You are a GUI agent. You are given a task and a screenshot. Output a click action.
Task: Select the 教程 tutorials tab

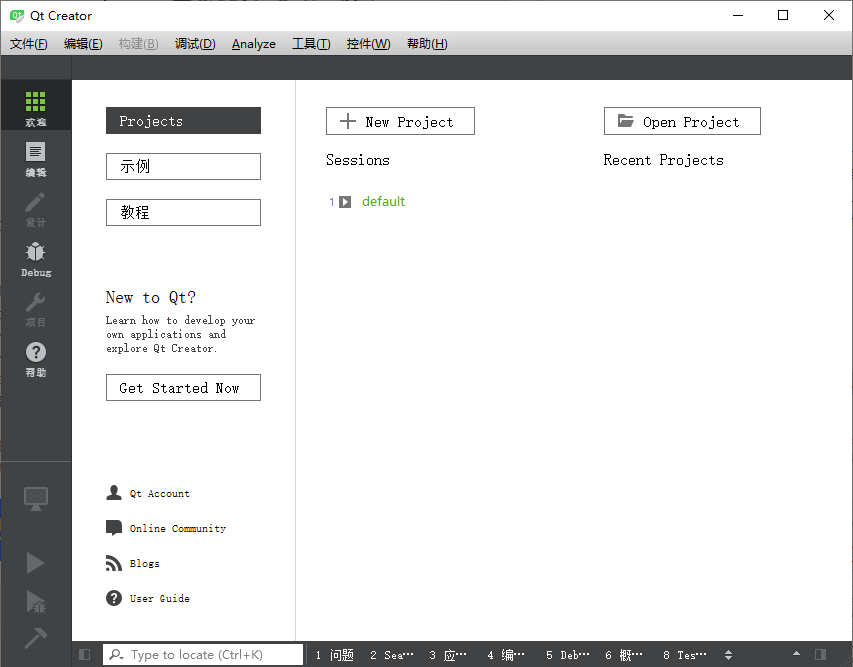click(x=183, y=212)
